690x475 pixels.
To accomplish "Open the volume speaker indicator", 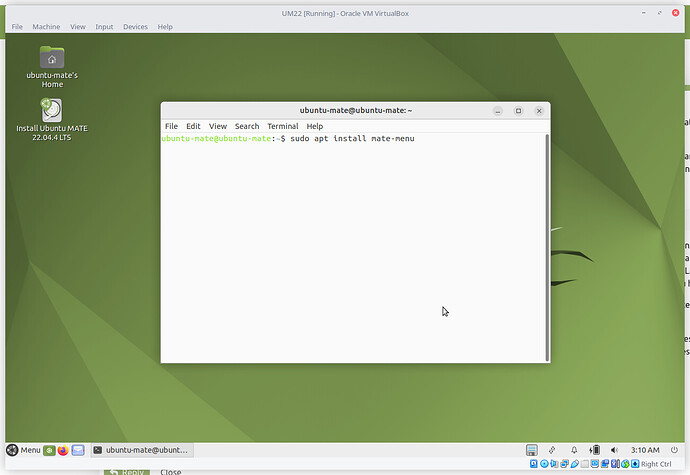I will [614, 450].
